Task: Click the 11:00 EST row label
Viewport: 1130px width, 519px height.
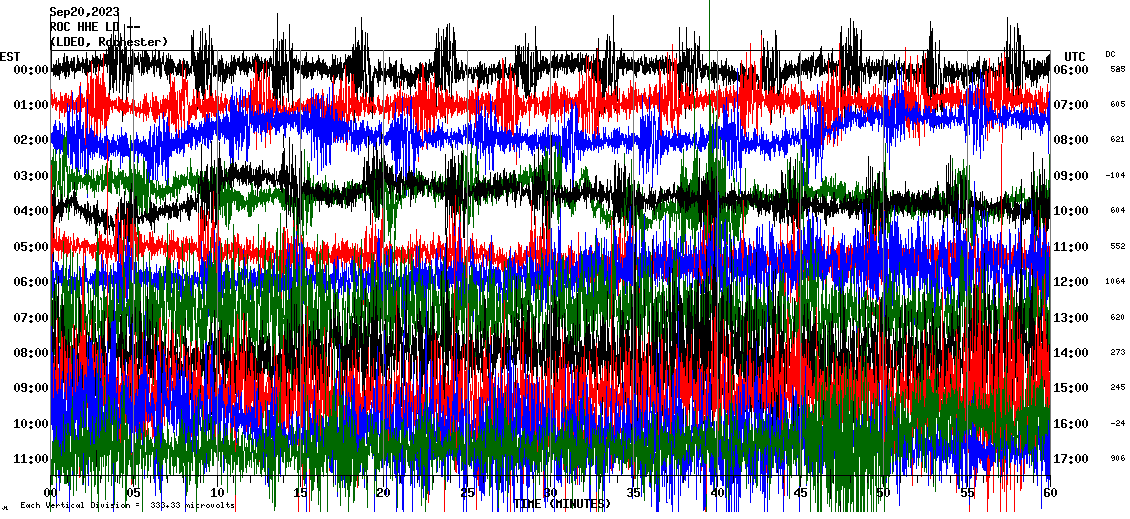Action: (x=32, y=459)
